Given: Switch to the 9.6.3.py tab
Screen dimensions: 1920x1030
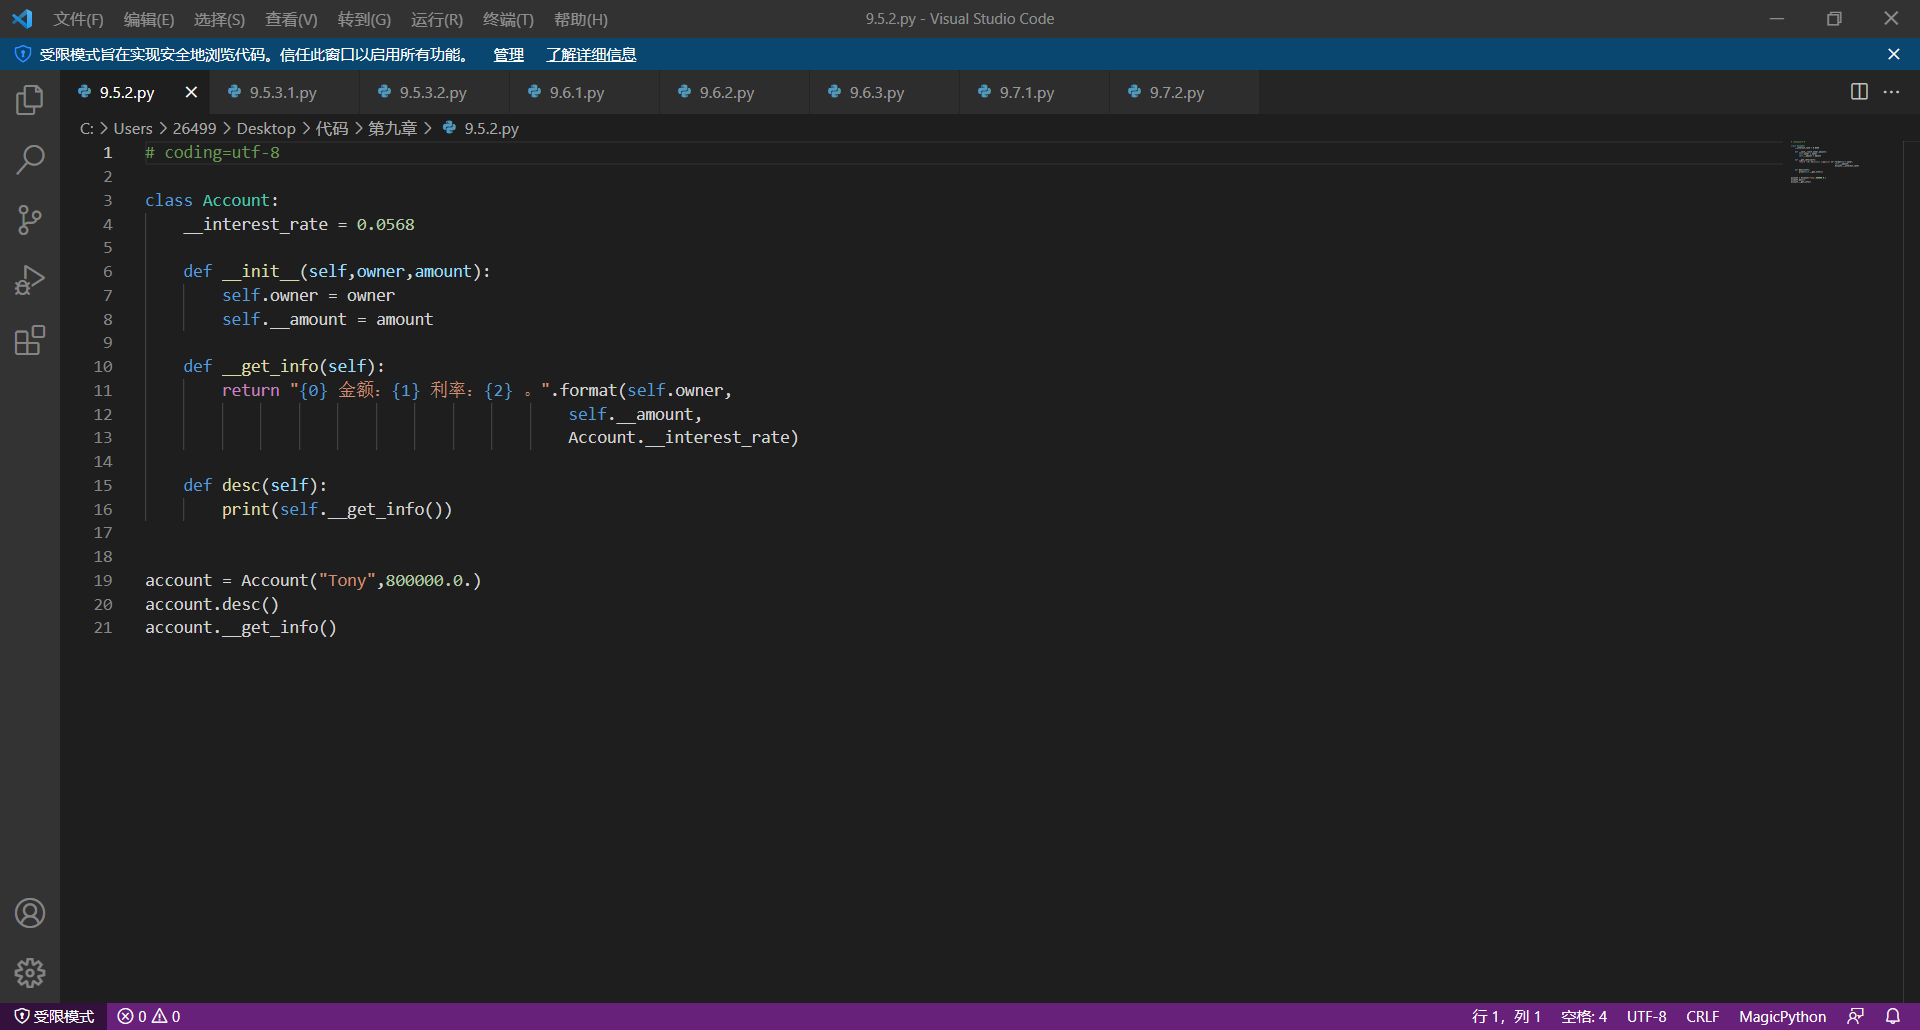Looking at the screenshot, I should [884, 92].
